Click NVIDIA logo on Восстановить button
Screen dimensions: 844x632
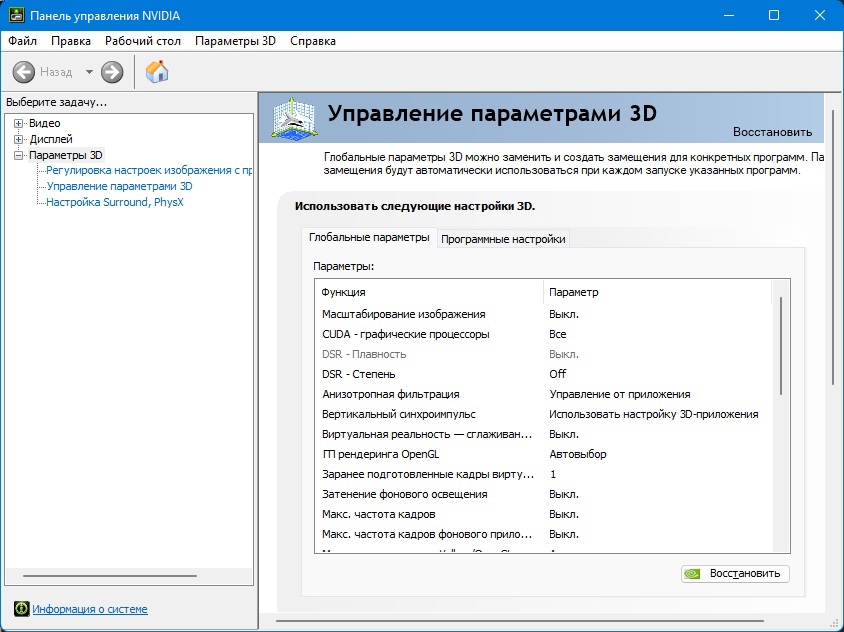pos(692,574)
